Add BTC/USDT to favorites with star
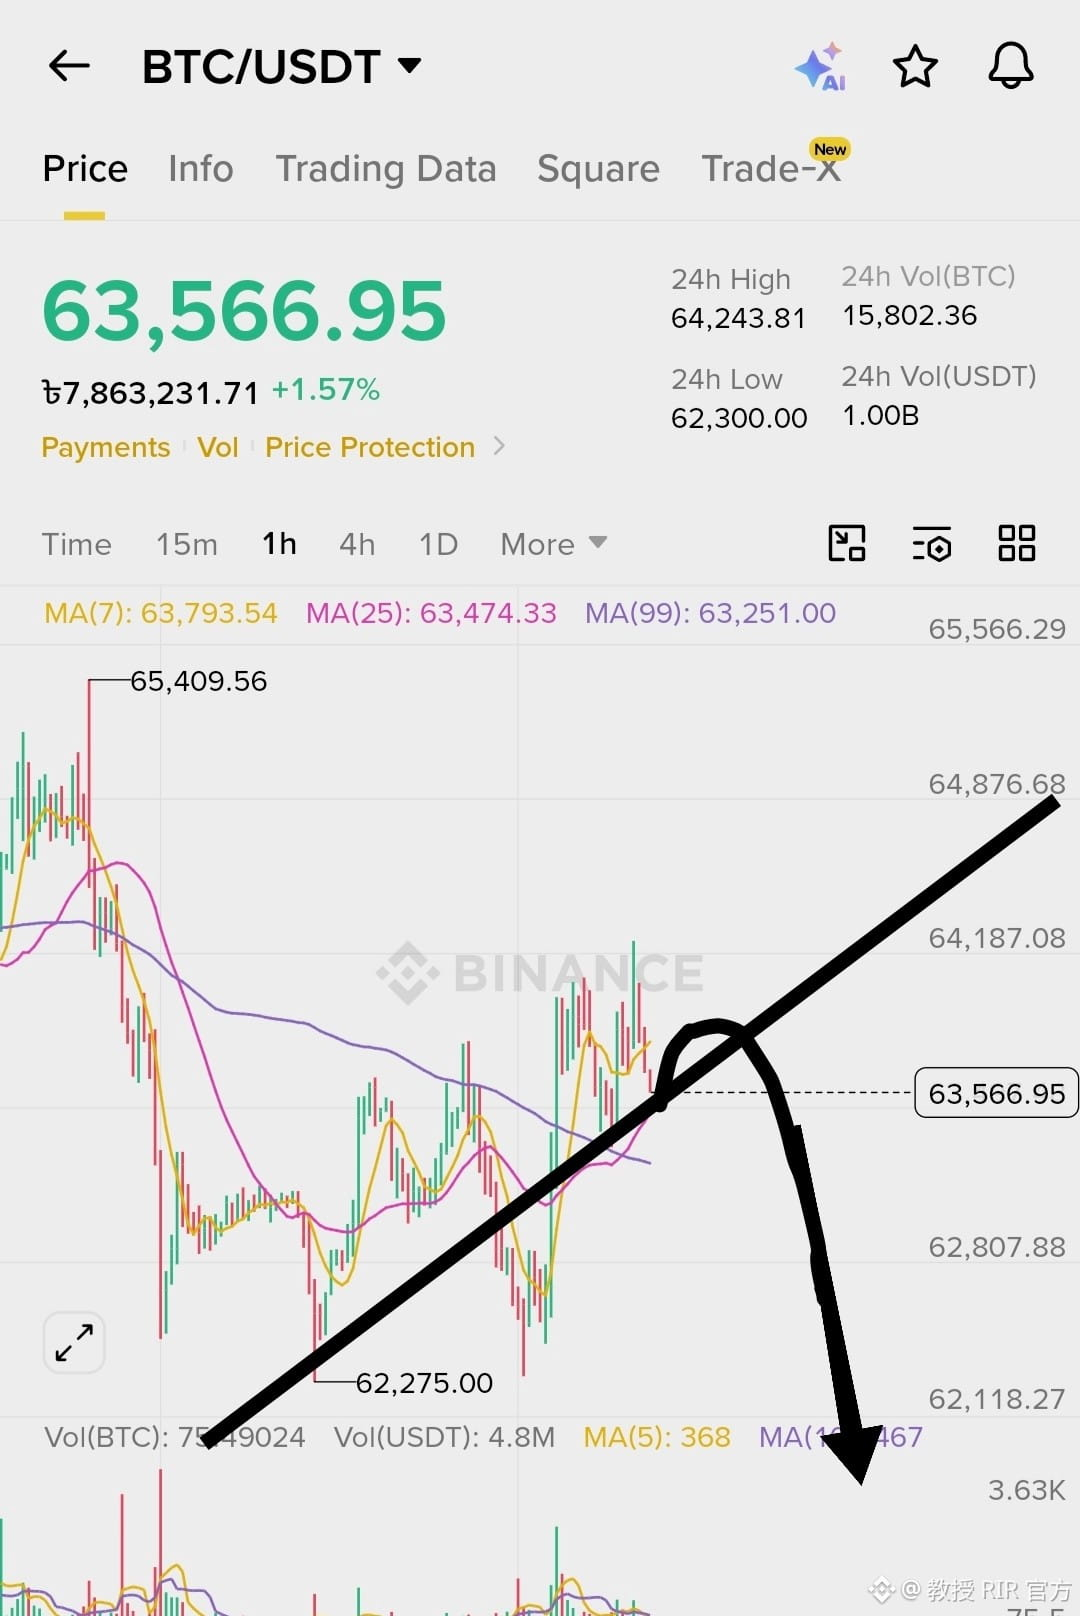Viewport: 1080px width, 1616px height. 915,67
